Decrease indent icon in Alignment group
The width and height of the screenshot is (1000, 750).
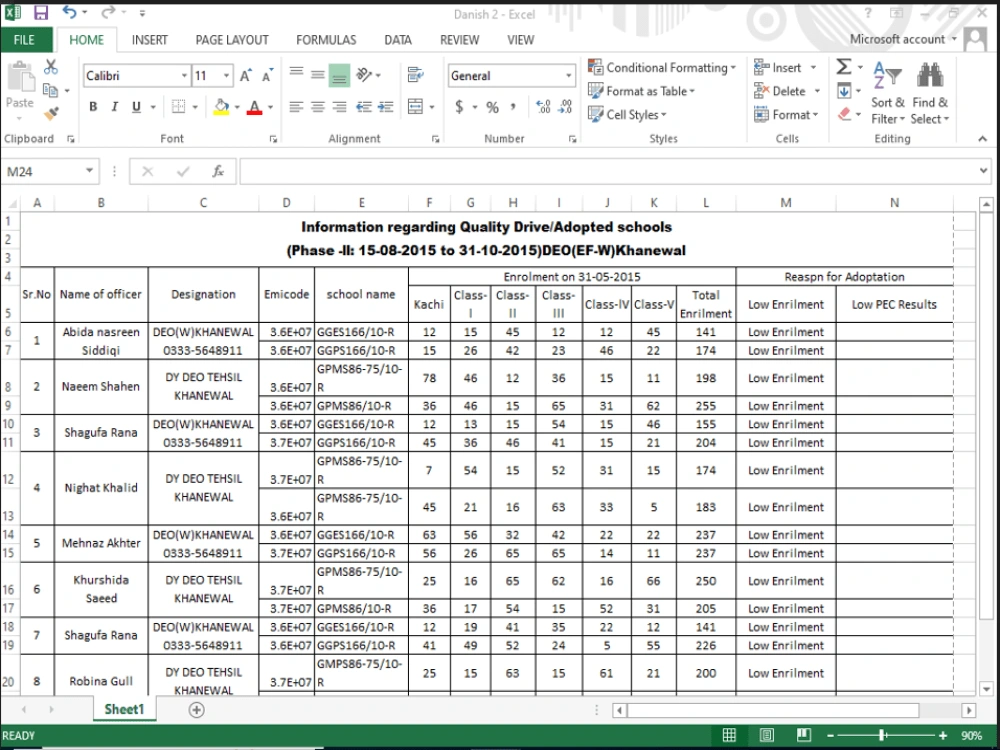point(364,107)
